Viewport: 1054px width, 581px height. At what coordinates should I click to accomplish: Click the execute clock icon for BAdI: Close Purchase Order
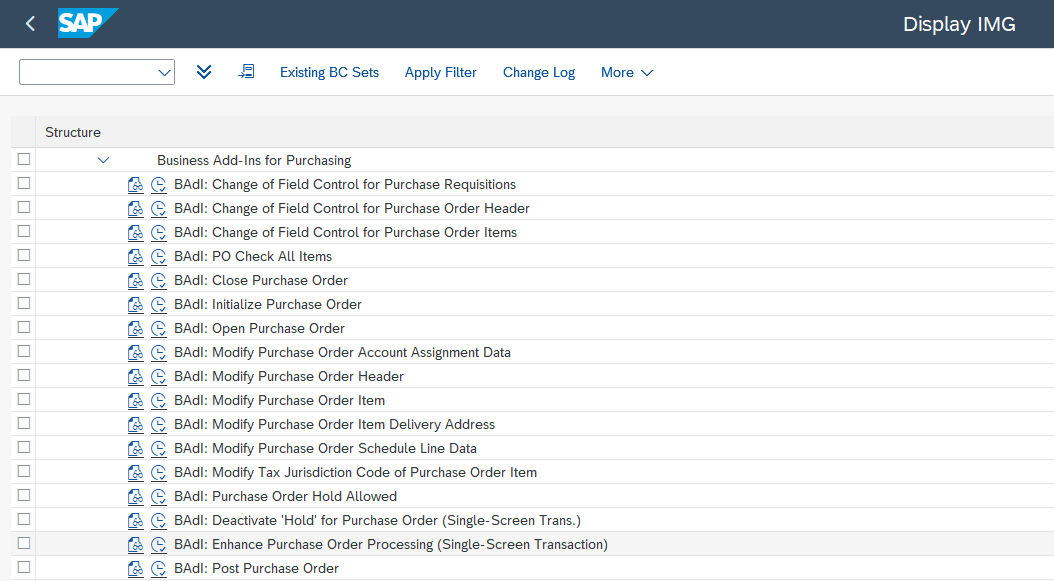click(159, 280)
